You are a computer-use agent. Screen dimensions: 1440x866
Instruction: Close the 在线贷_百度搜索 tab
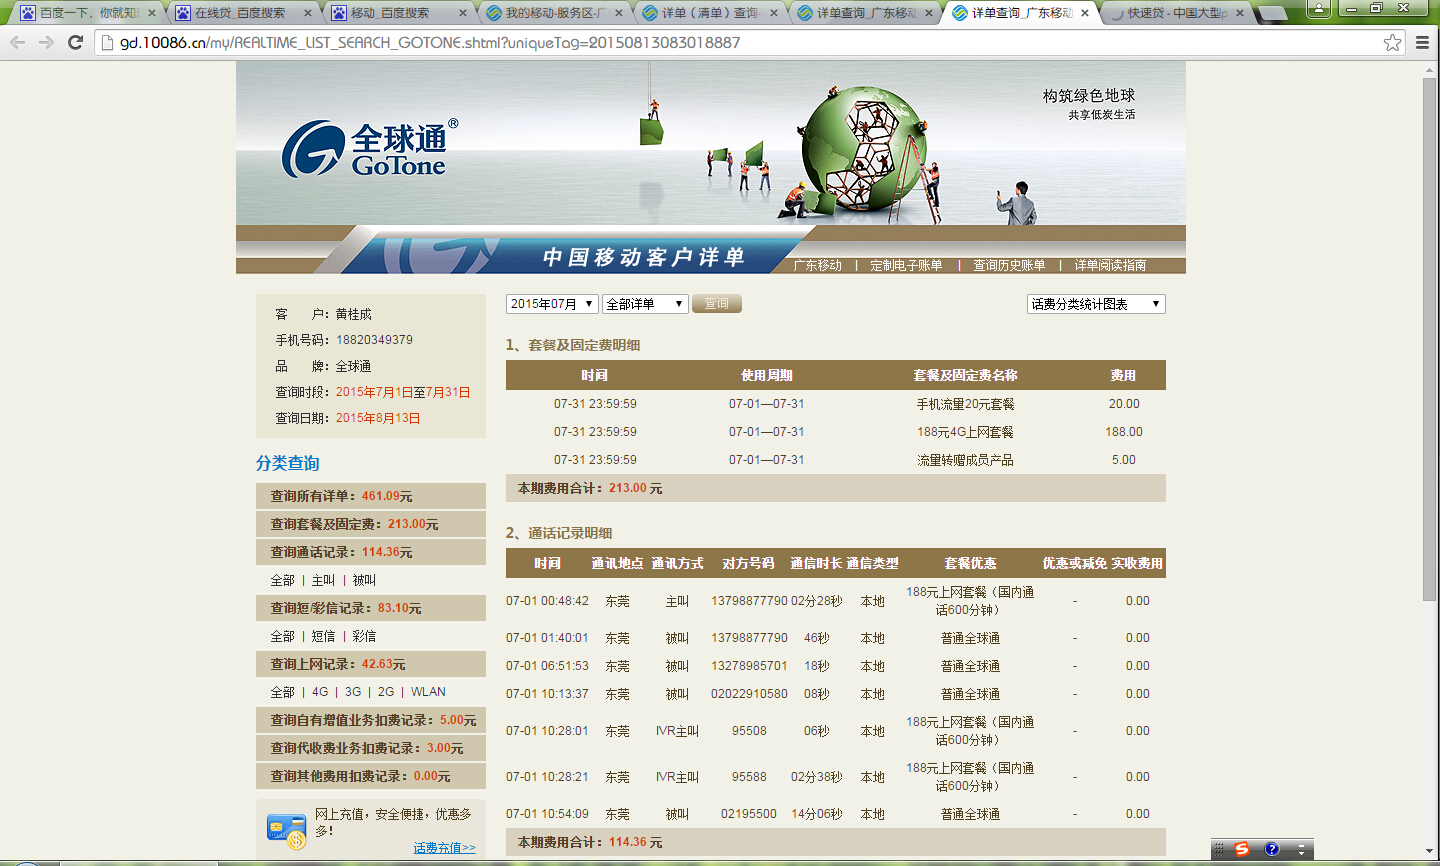(x=308, y=13)
